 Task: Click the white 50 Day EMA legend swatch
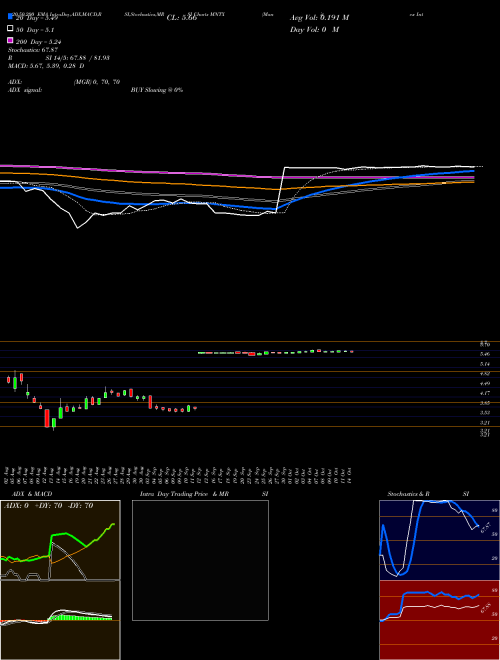click(x=10, y=29)
